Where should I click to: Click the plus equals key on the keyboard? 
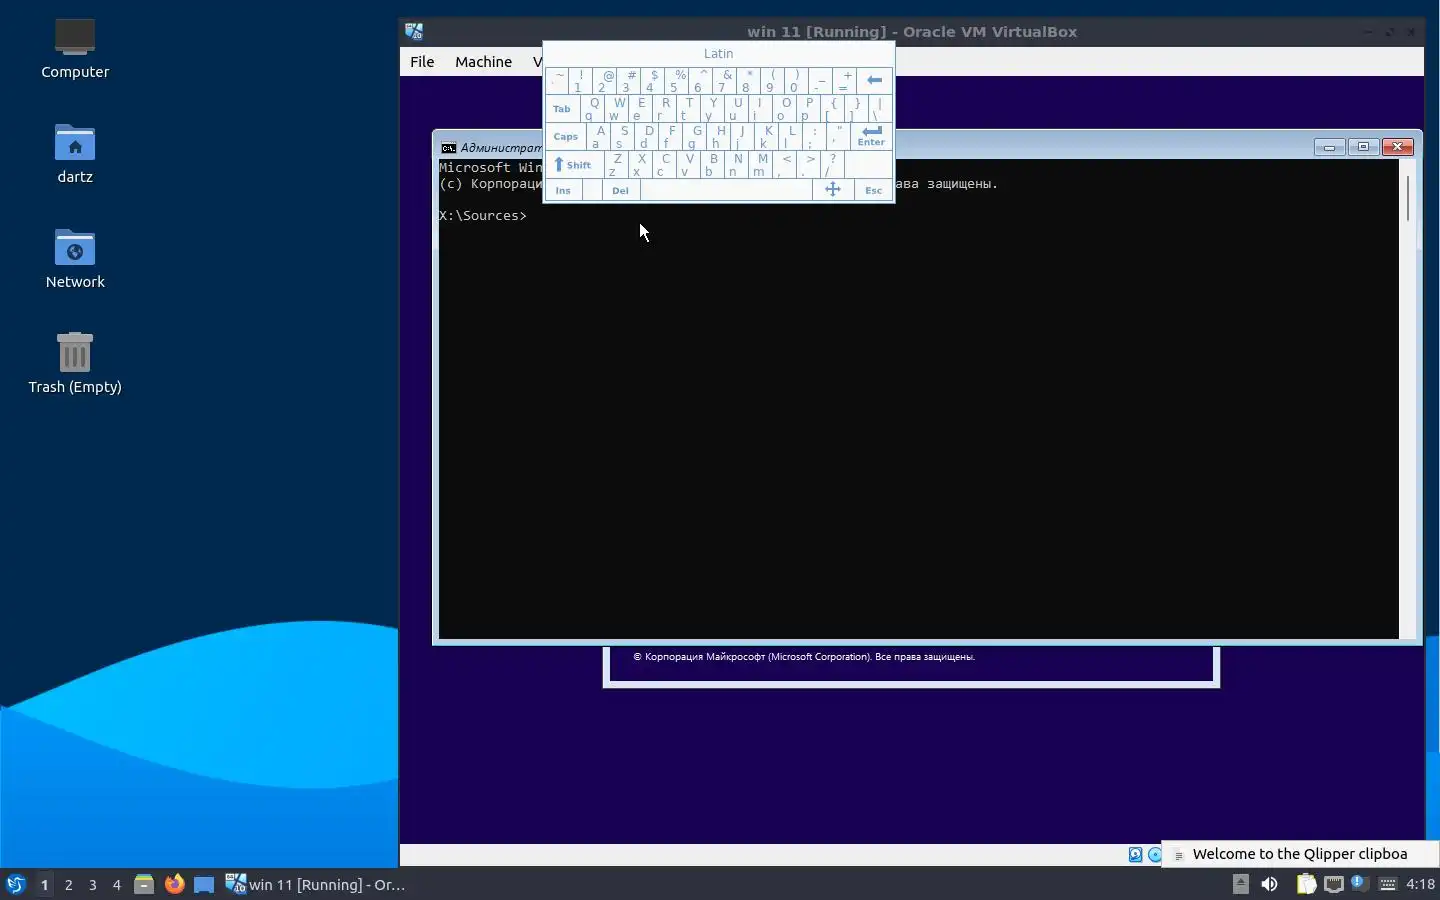coord(845,80)
